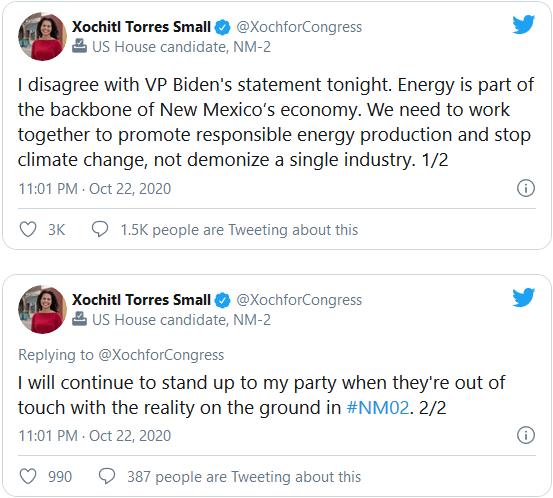Click verified badge in first tweet
This screenshot has width=553, height=498.
pos(223,28)
